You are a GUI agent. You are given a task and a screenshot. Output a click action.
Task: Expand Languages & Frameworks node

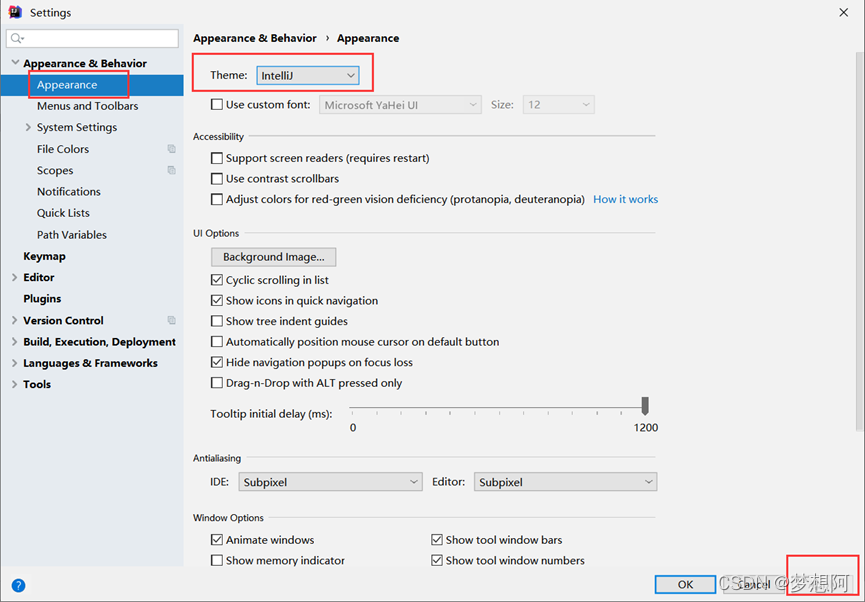coord(15,363)
